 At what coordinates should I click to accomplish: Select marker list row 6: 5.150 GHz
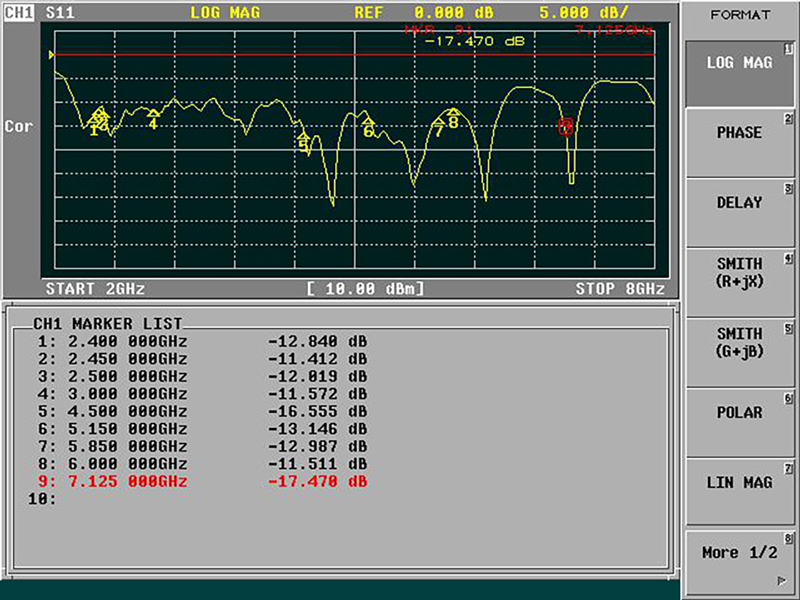coord(202,429)
